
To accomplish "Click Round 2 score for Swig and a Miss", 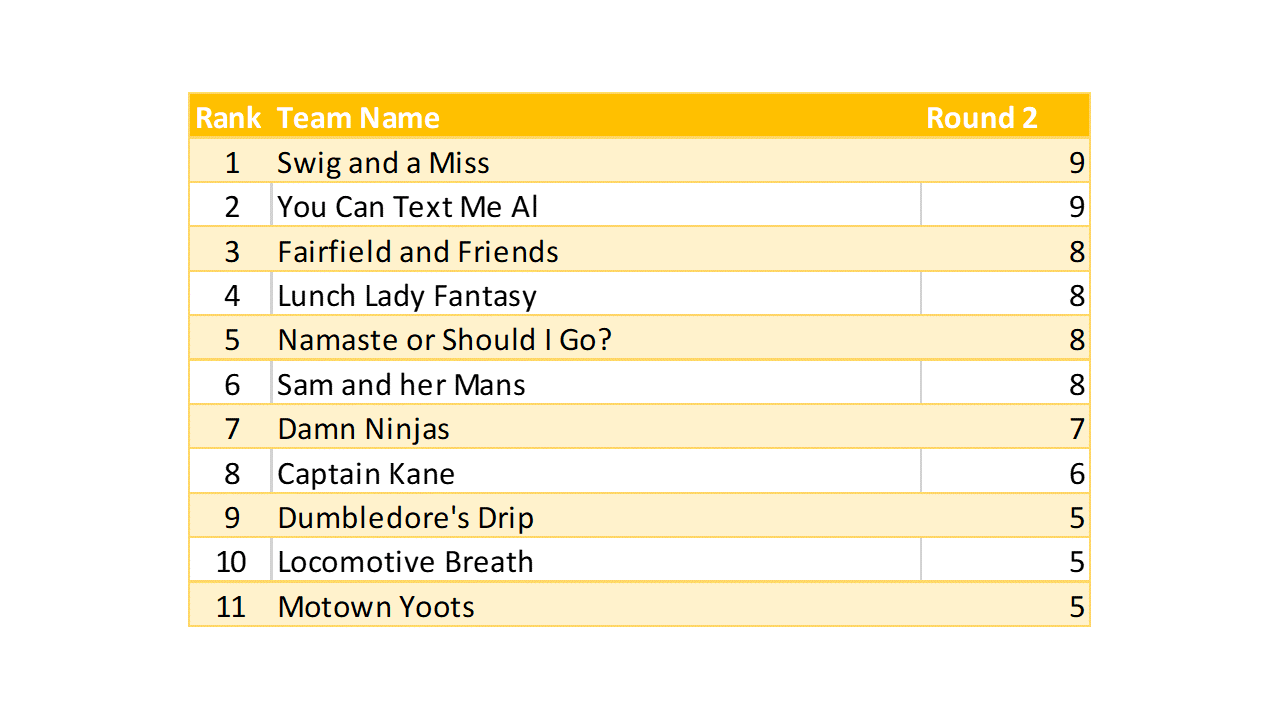I will (1076, 163).
